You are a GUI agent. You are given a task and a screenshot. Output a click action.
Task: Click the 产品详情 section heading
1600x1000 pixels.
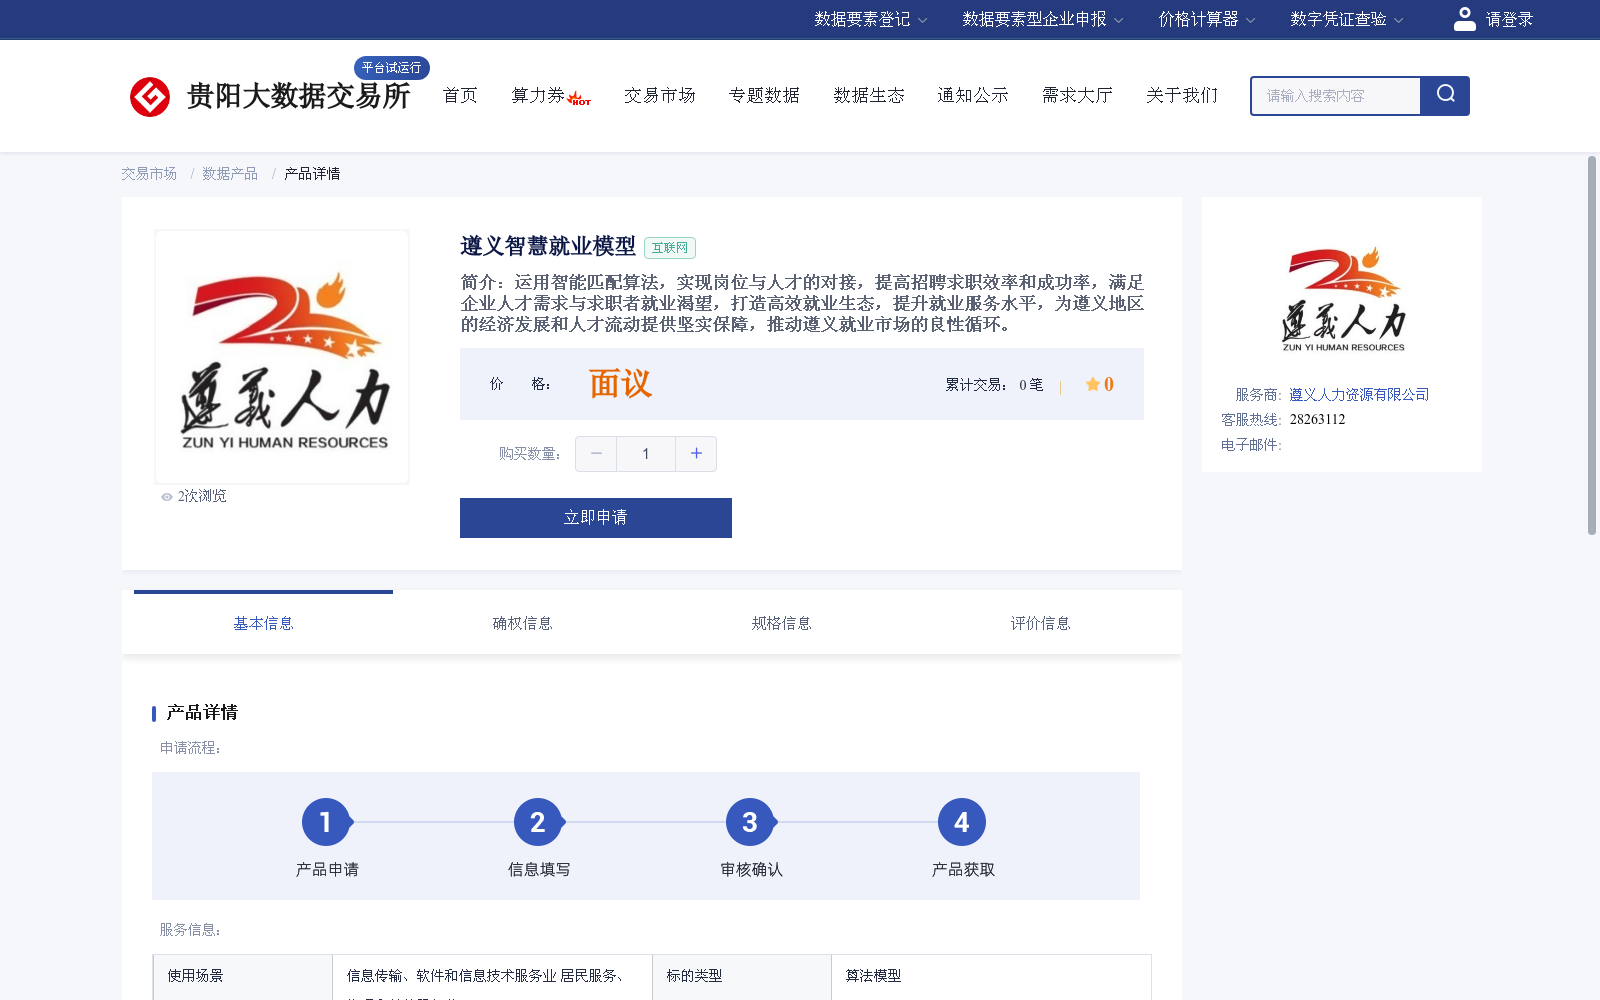point(202,713)
